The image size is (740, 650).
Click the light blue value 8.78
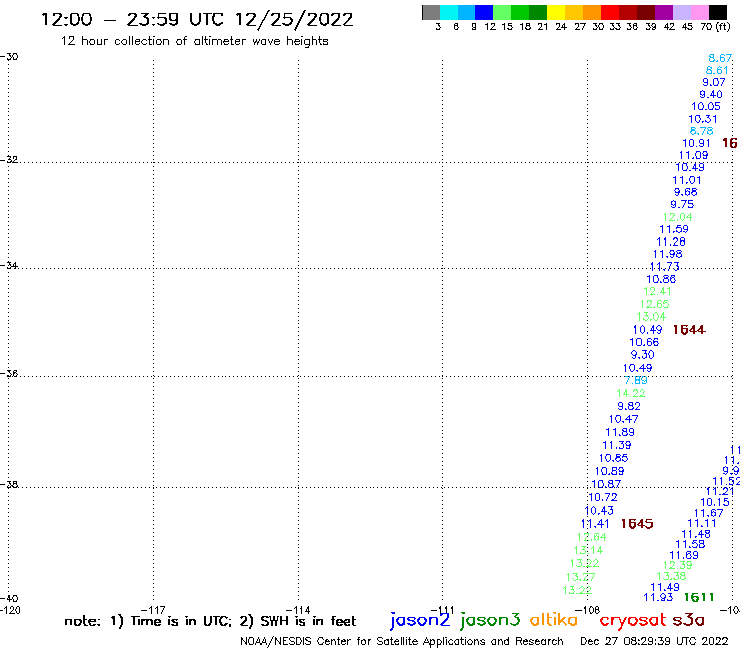tap(701, 131)
